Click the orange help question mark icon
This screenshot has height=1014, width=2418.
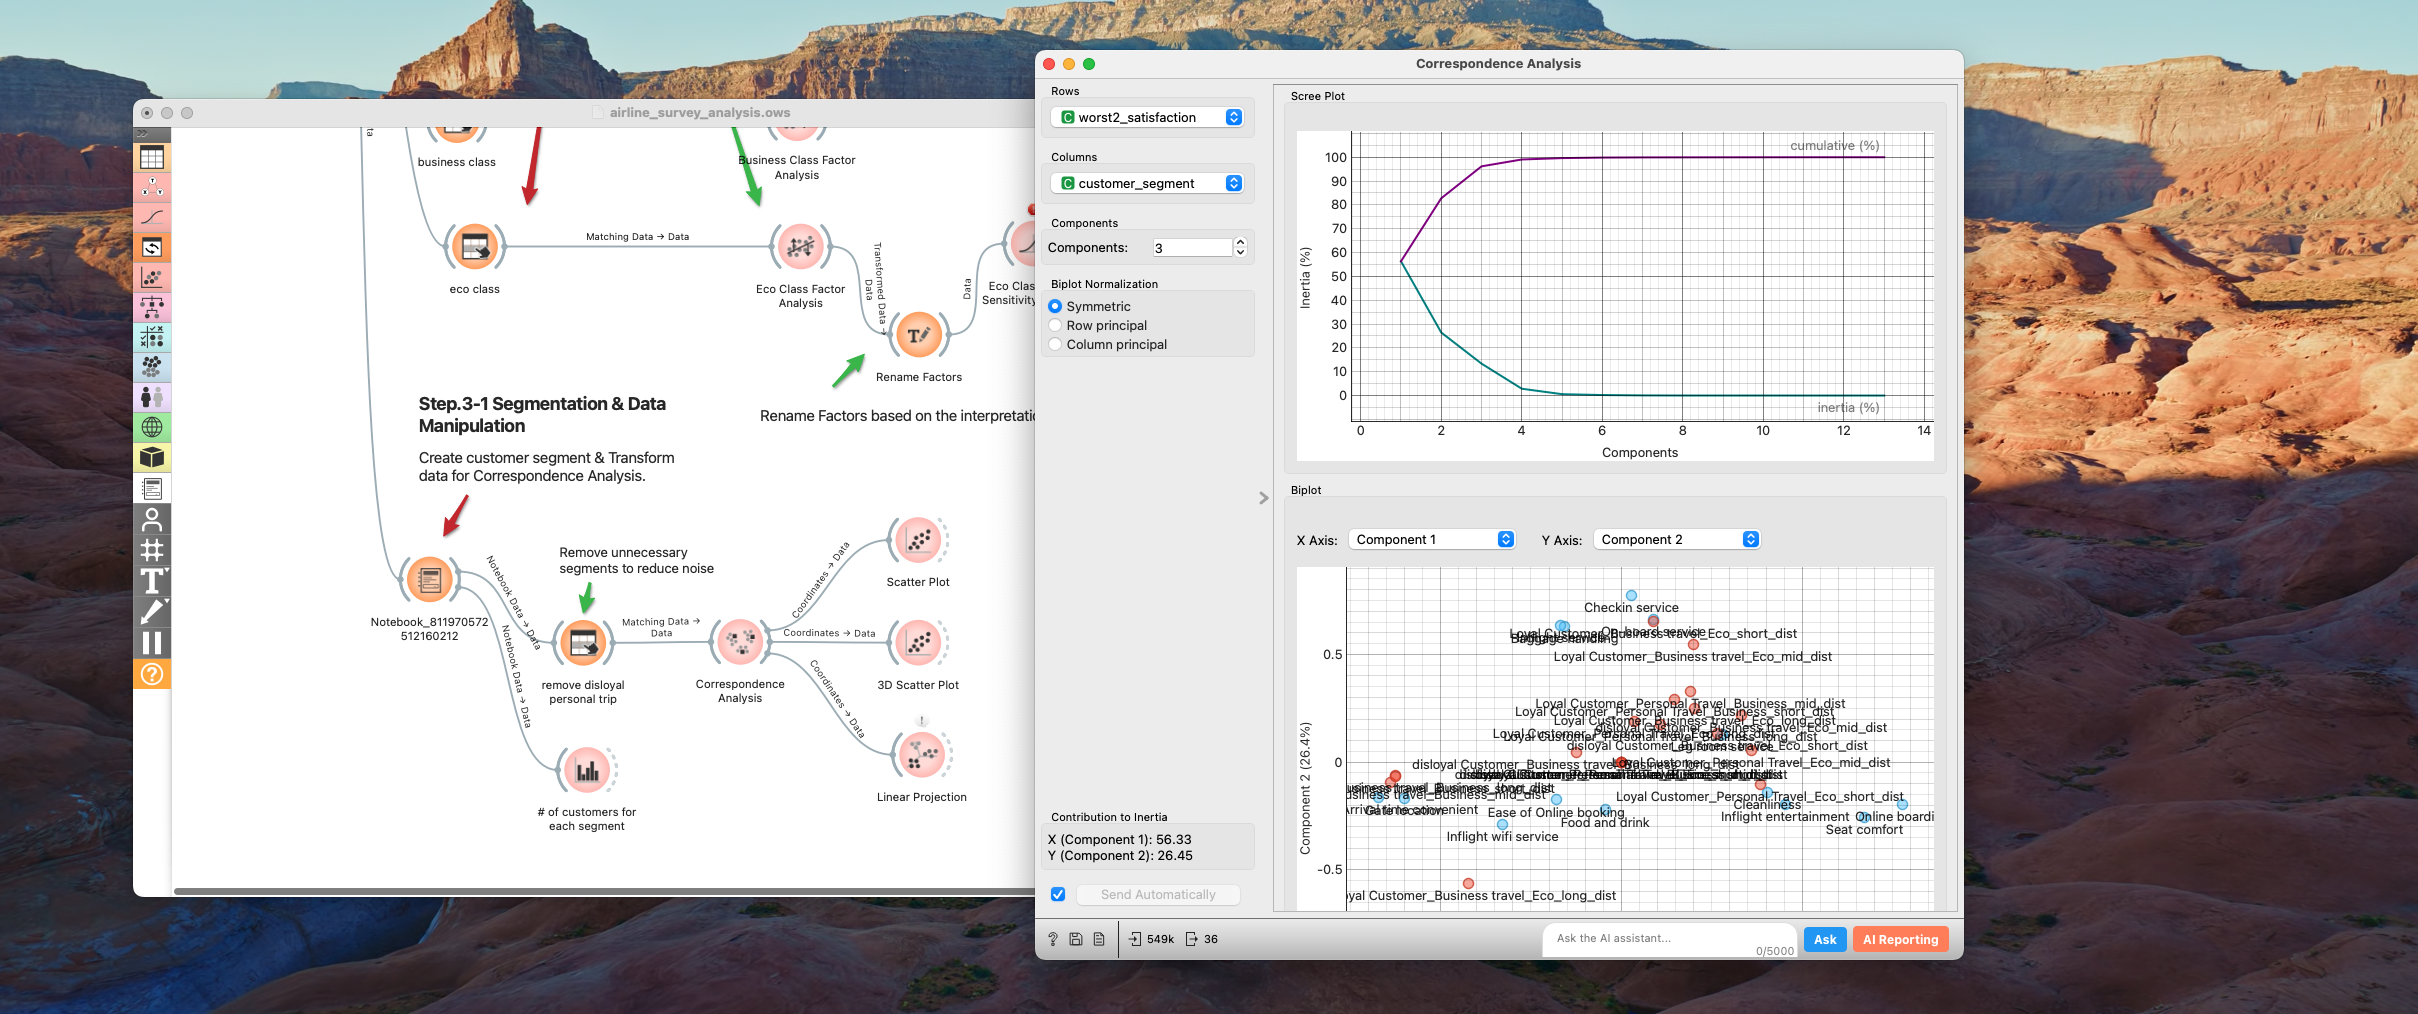152,674
